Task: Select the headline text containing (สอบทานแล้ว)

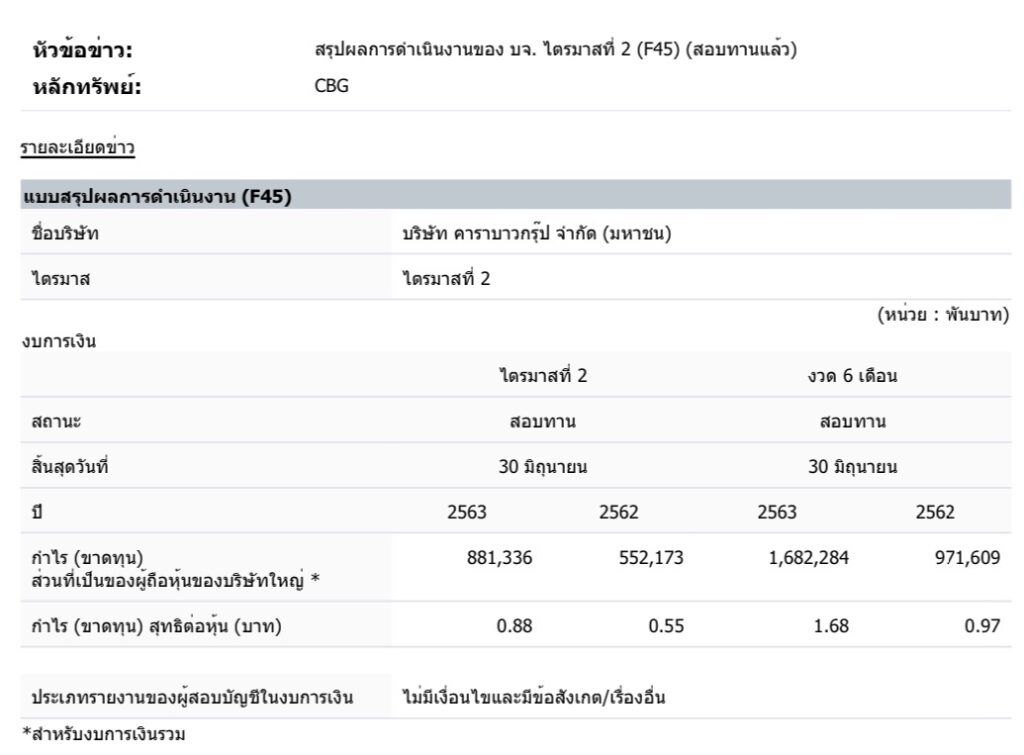Action: [x=555, y=51]
